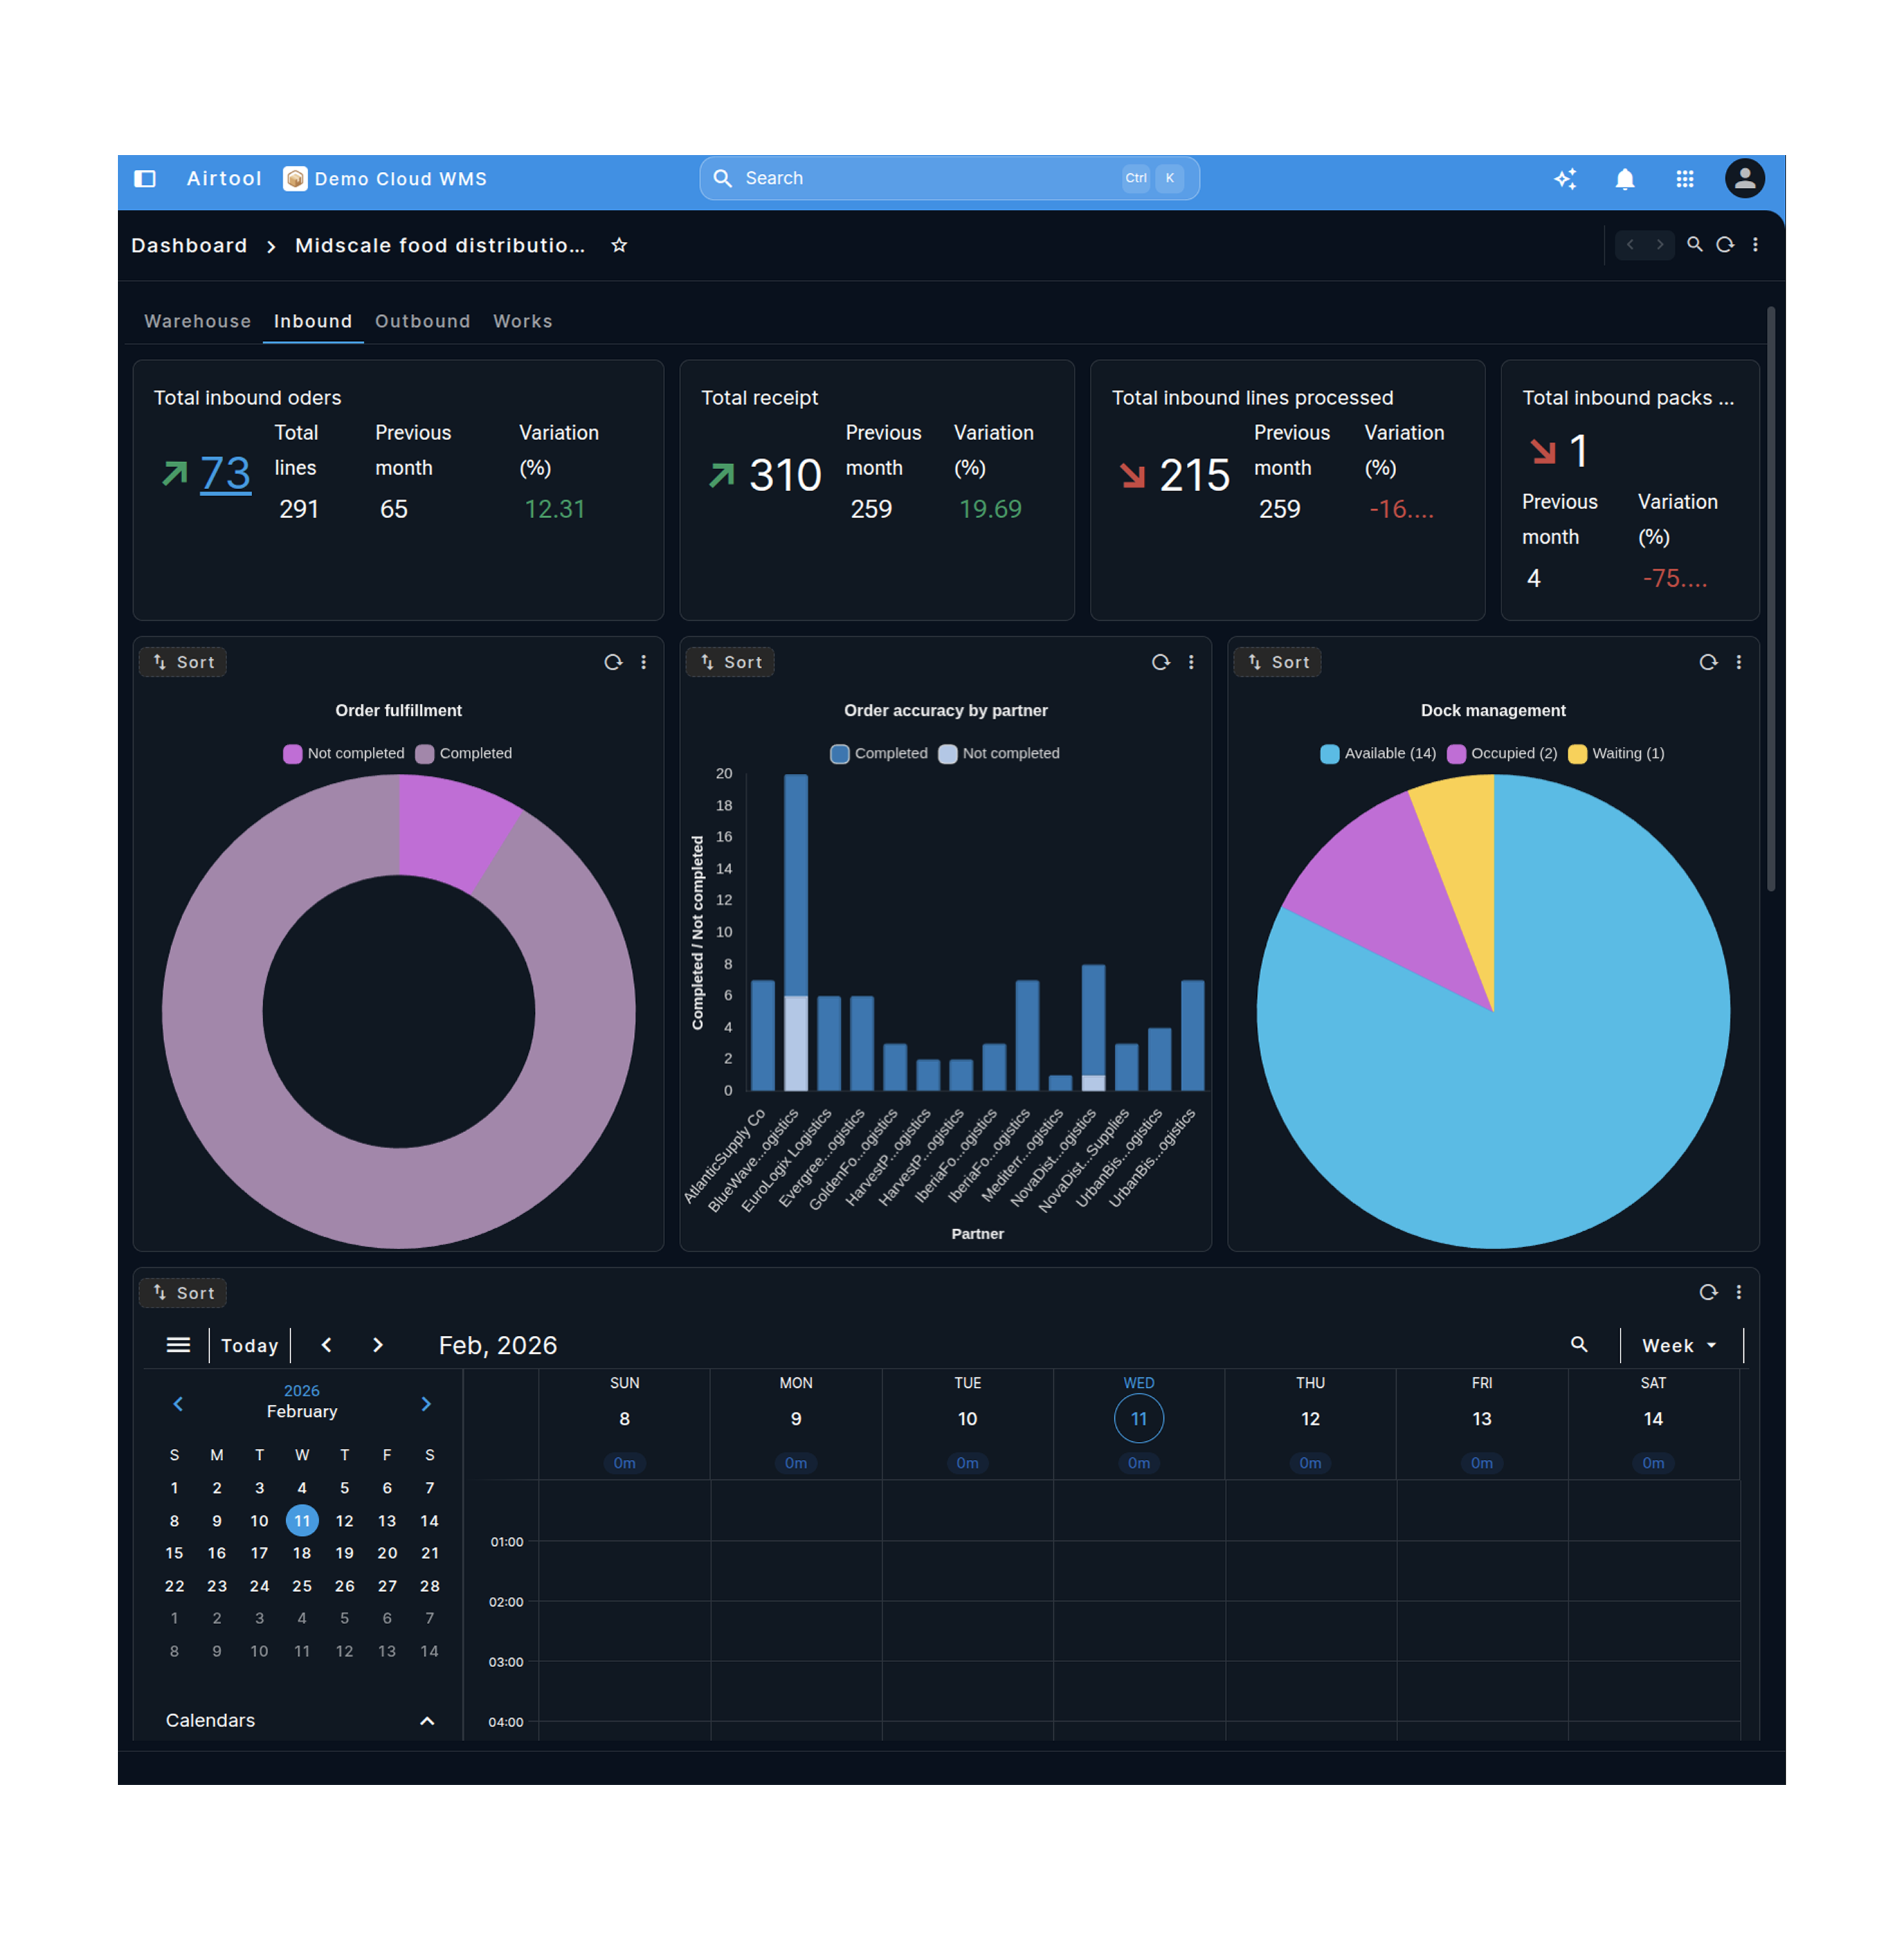Open the AI assistant sparkle icon
1904x1940 pixels.
pyautogui.click(x=1565, y=179)
